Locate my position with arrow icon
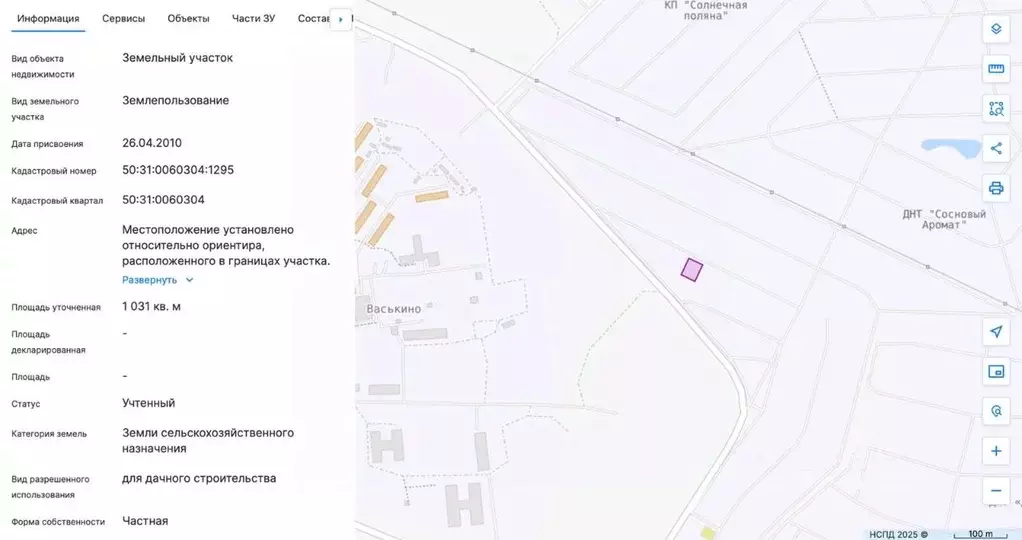Image resolution: width=1022 pixels, height=540 pixels. point(996,332)
